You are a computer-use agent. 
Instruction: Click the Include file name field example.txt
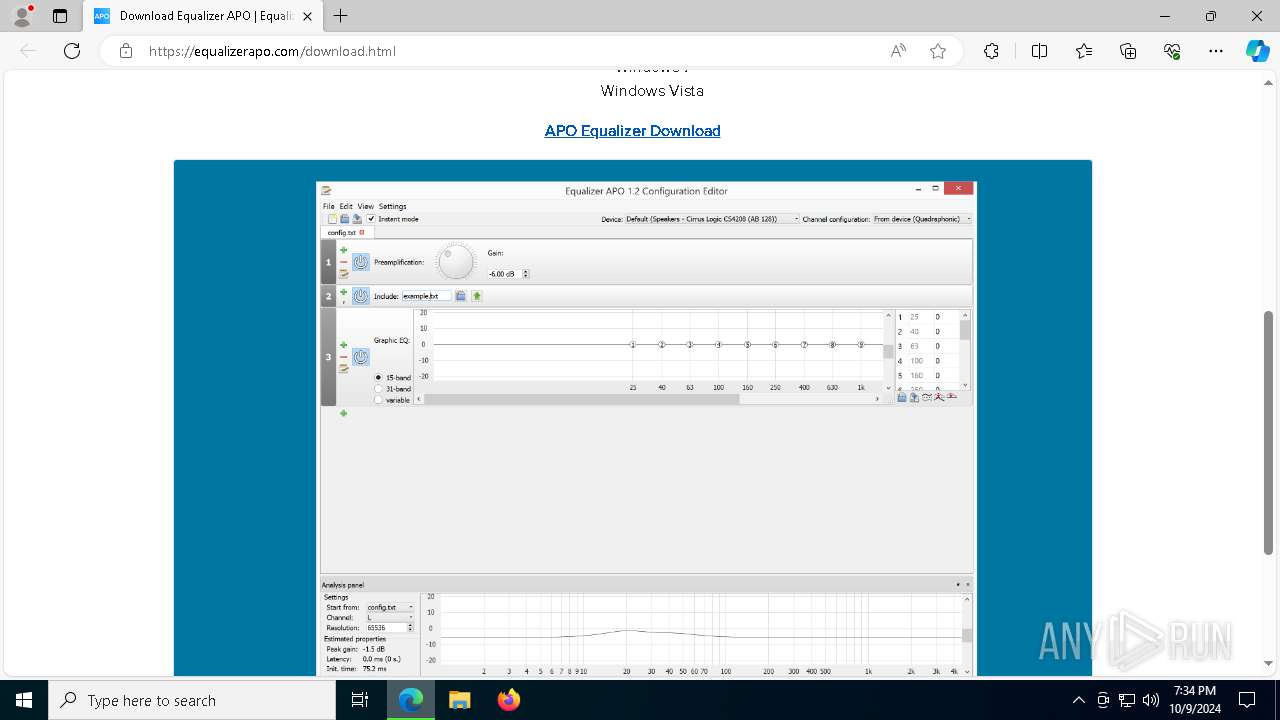point(426,296)
